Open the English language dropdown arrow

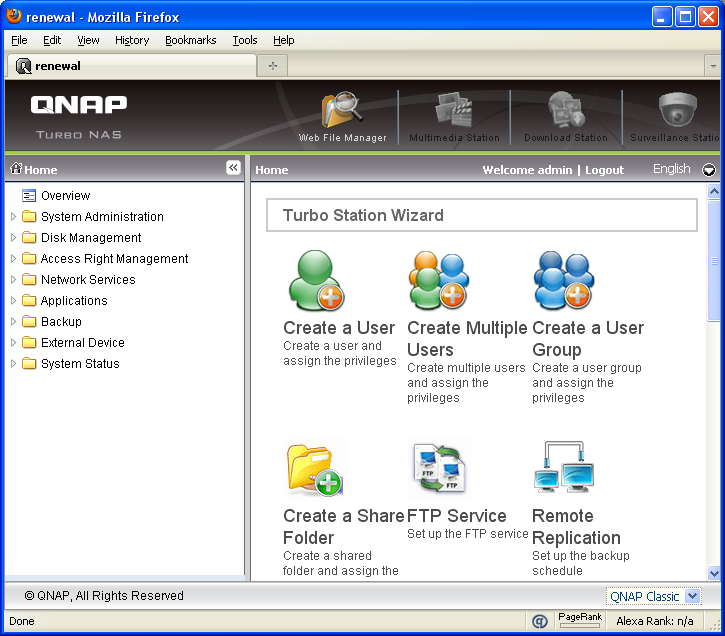[x=709, y=170]
